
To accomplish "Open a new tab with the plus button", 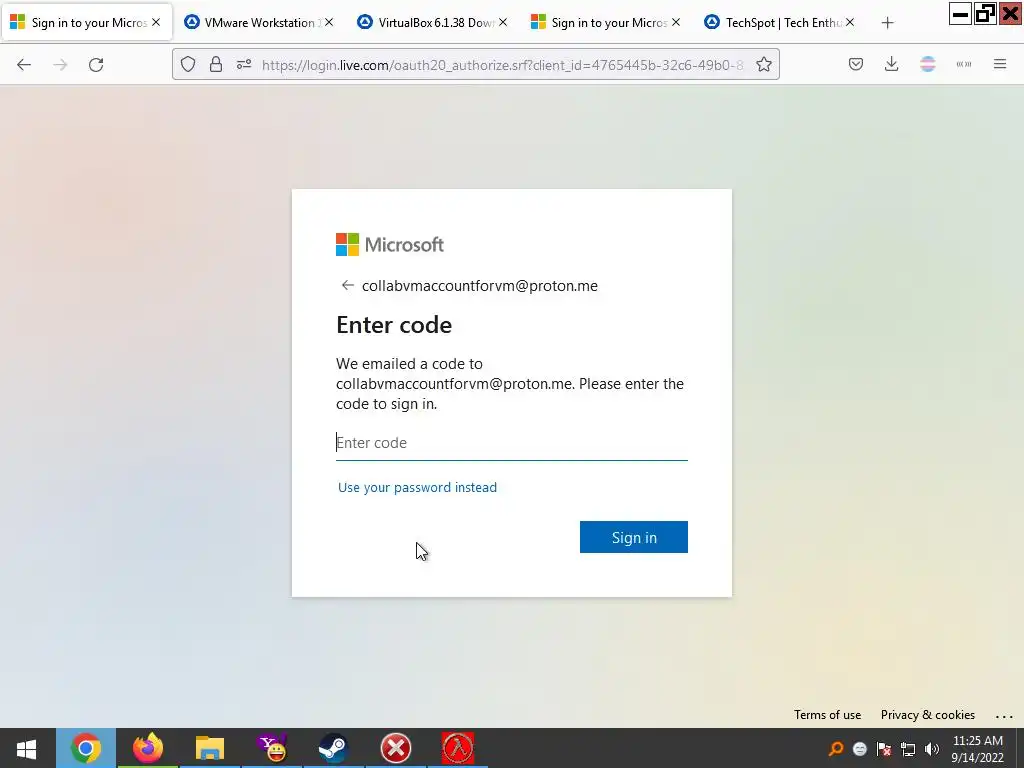I will click(x=887, y=23).
